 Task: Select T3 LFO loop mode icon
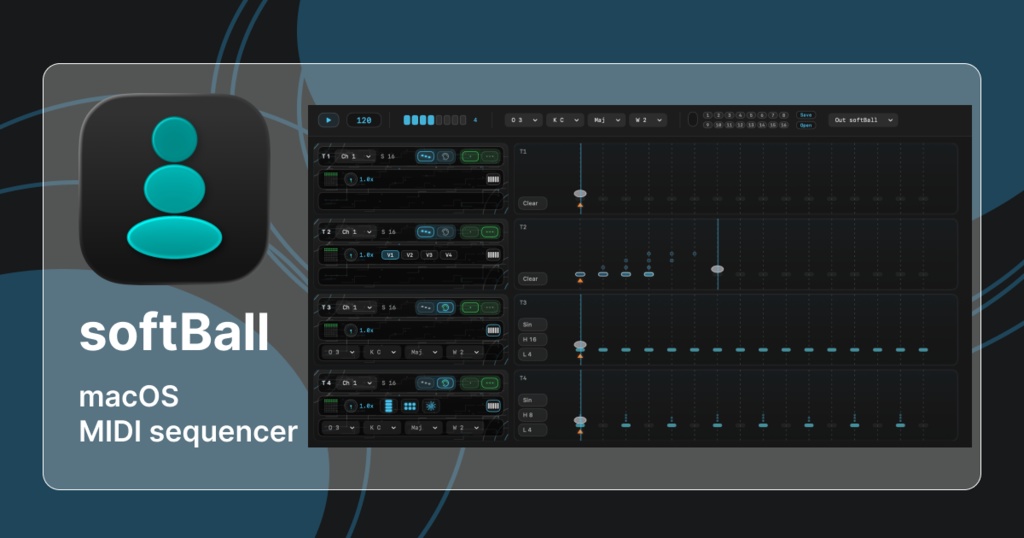pyautogui.click(x=445, y=308)
